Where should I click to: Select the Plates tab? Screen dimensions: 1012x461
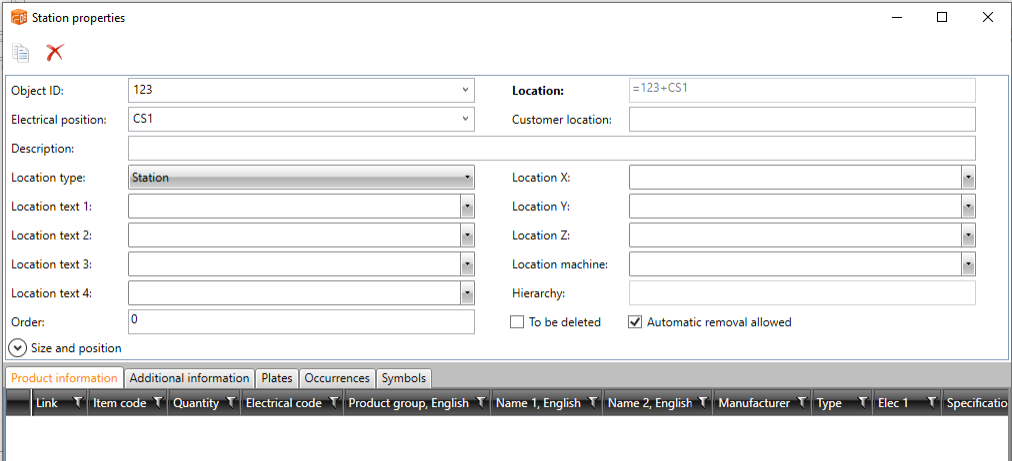[277, 378]
